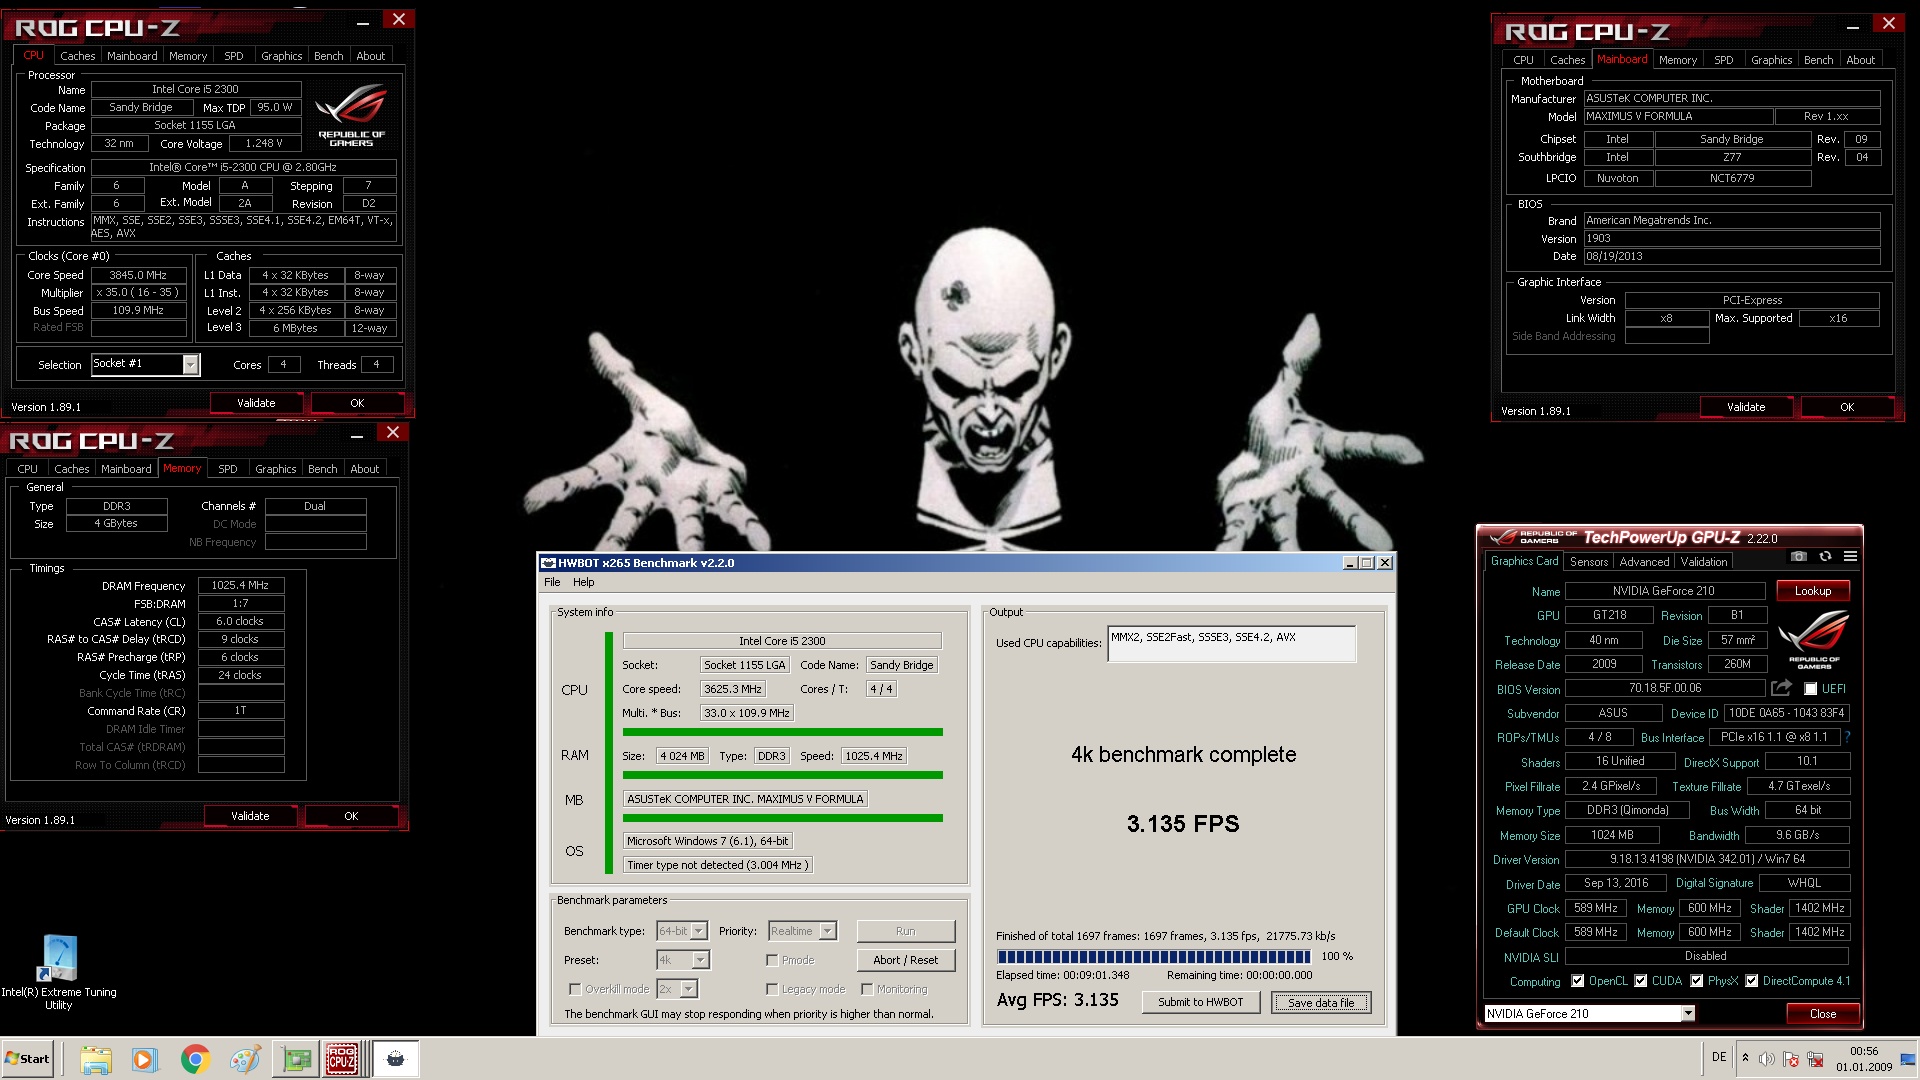The height and width of the screenshot is (1080, 1920).
Task: Open the GPU-Z hamburger menu icon
Action: [x=1850, y=556]
